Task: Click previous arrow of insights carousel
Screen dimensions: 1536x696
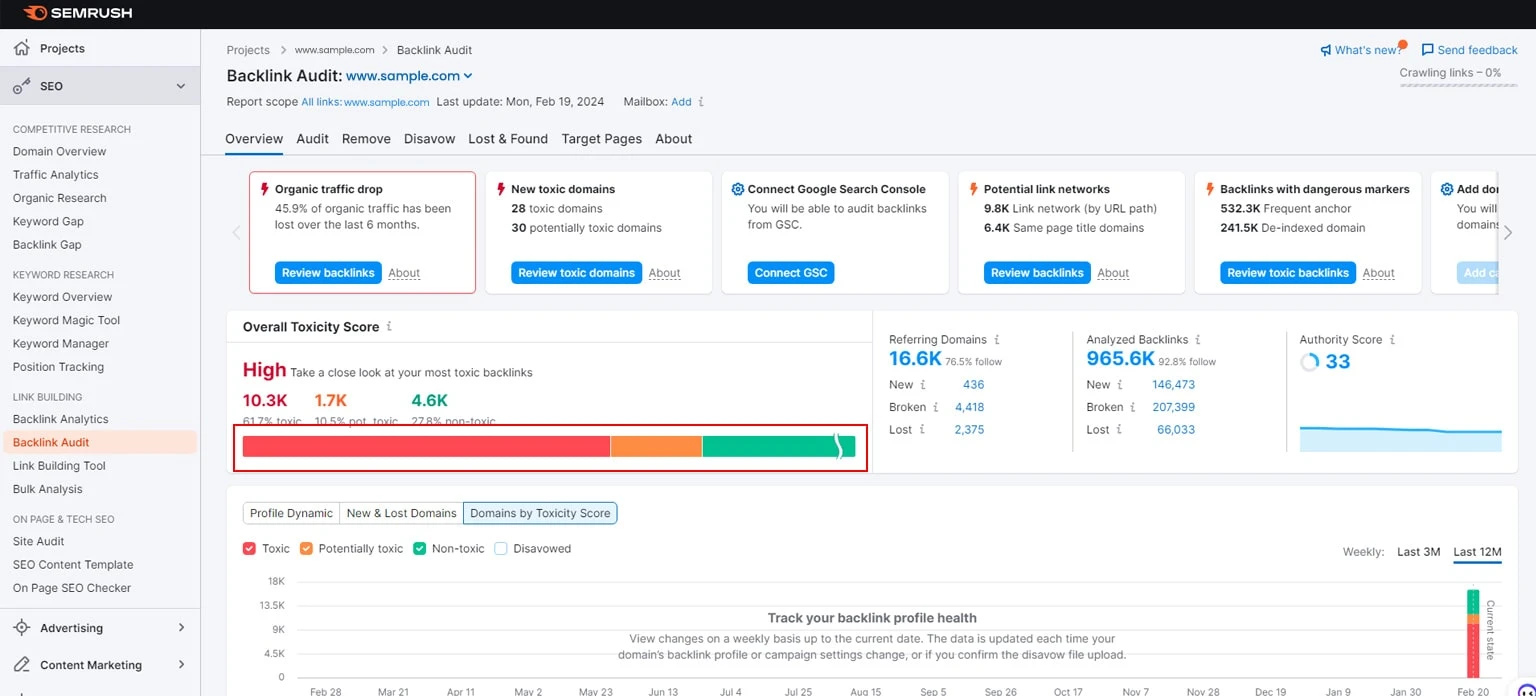Action: click(237, 233)
